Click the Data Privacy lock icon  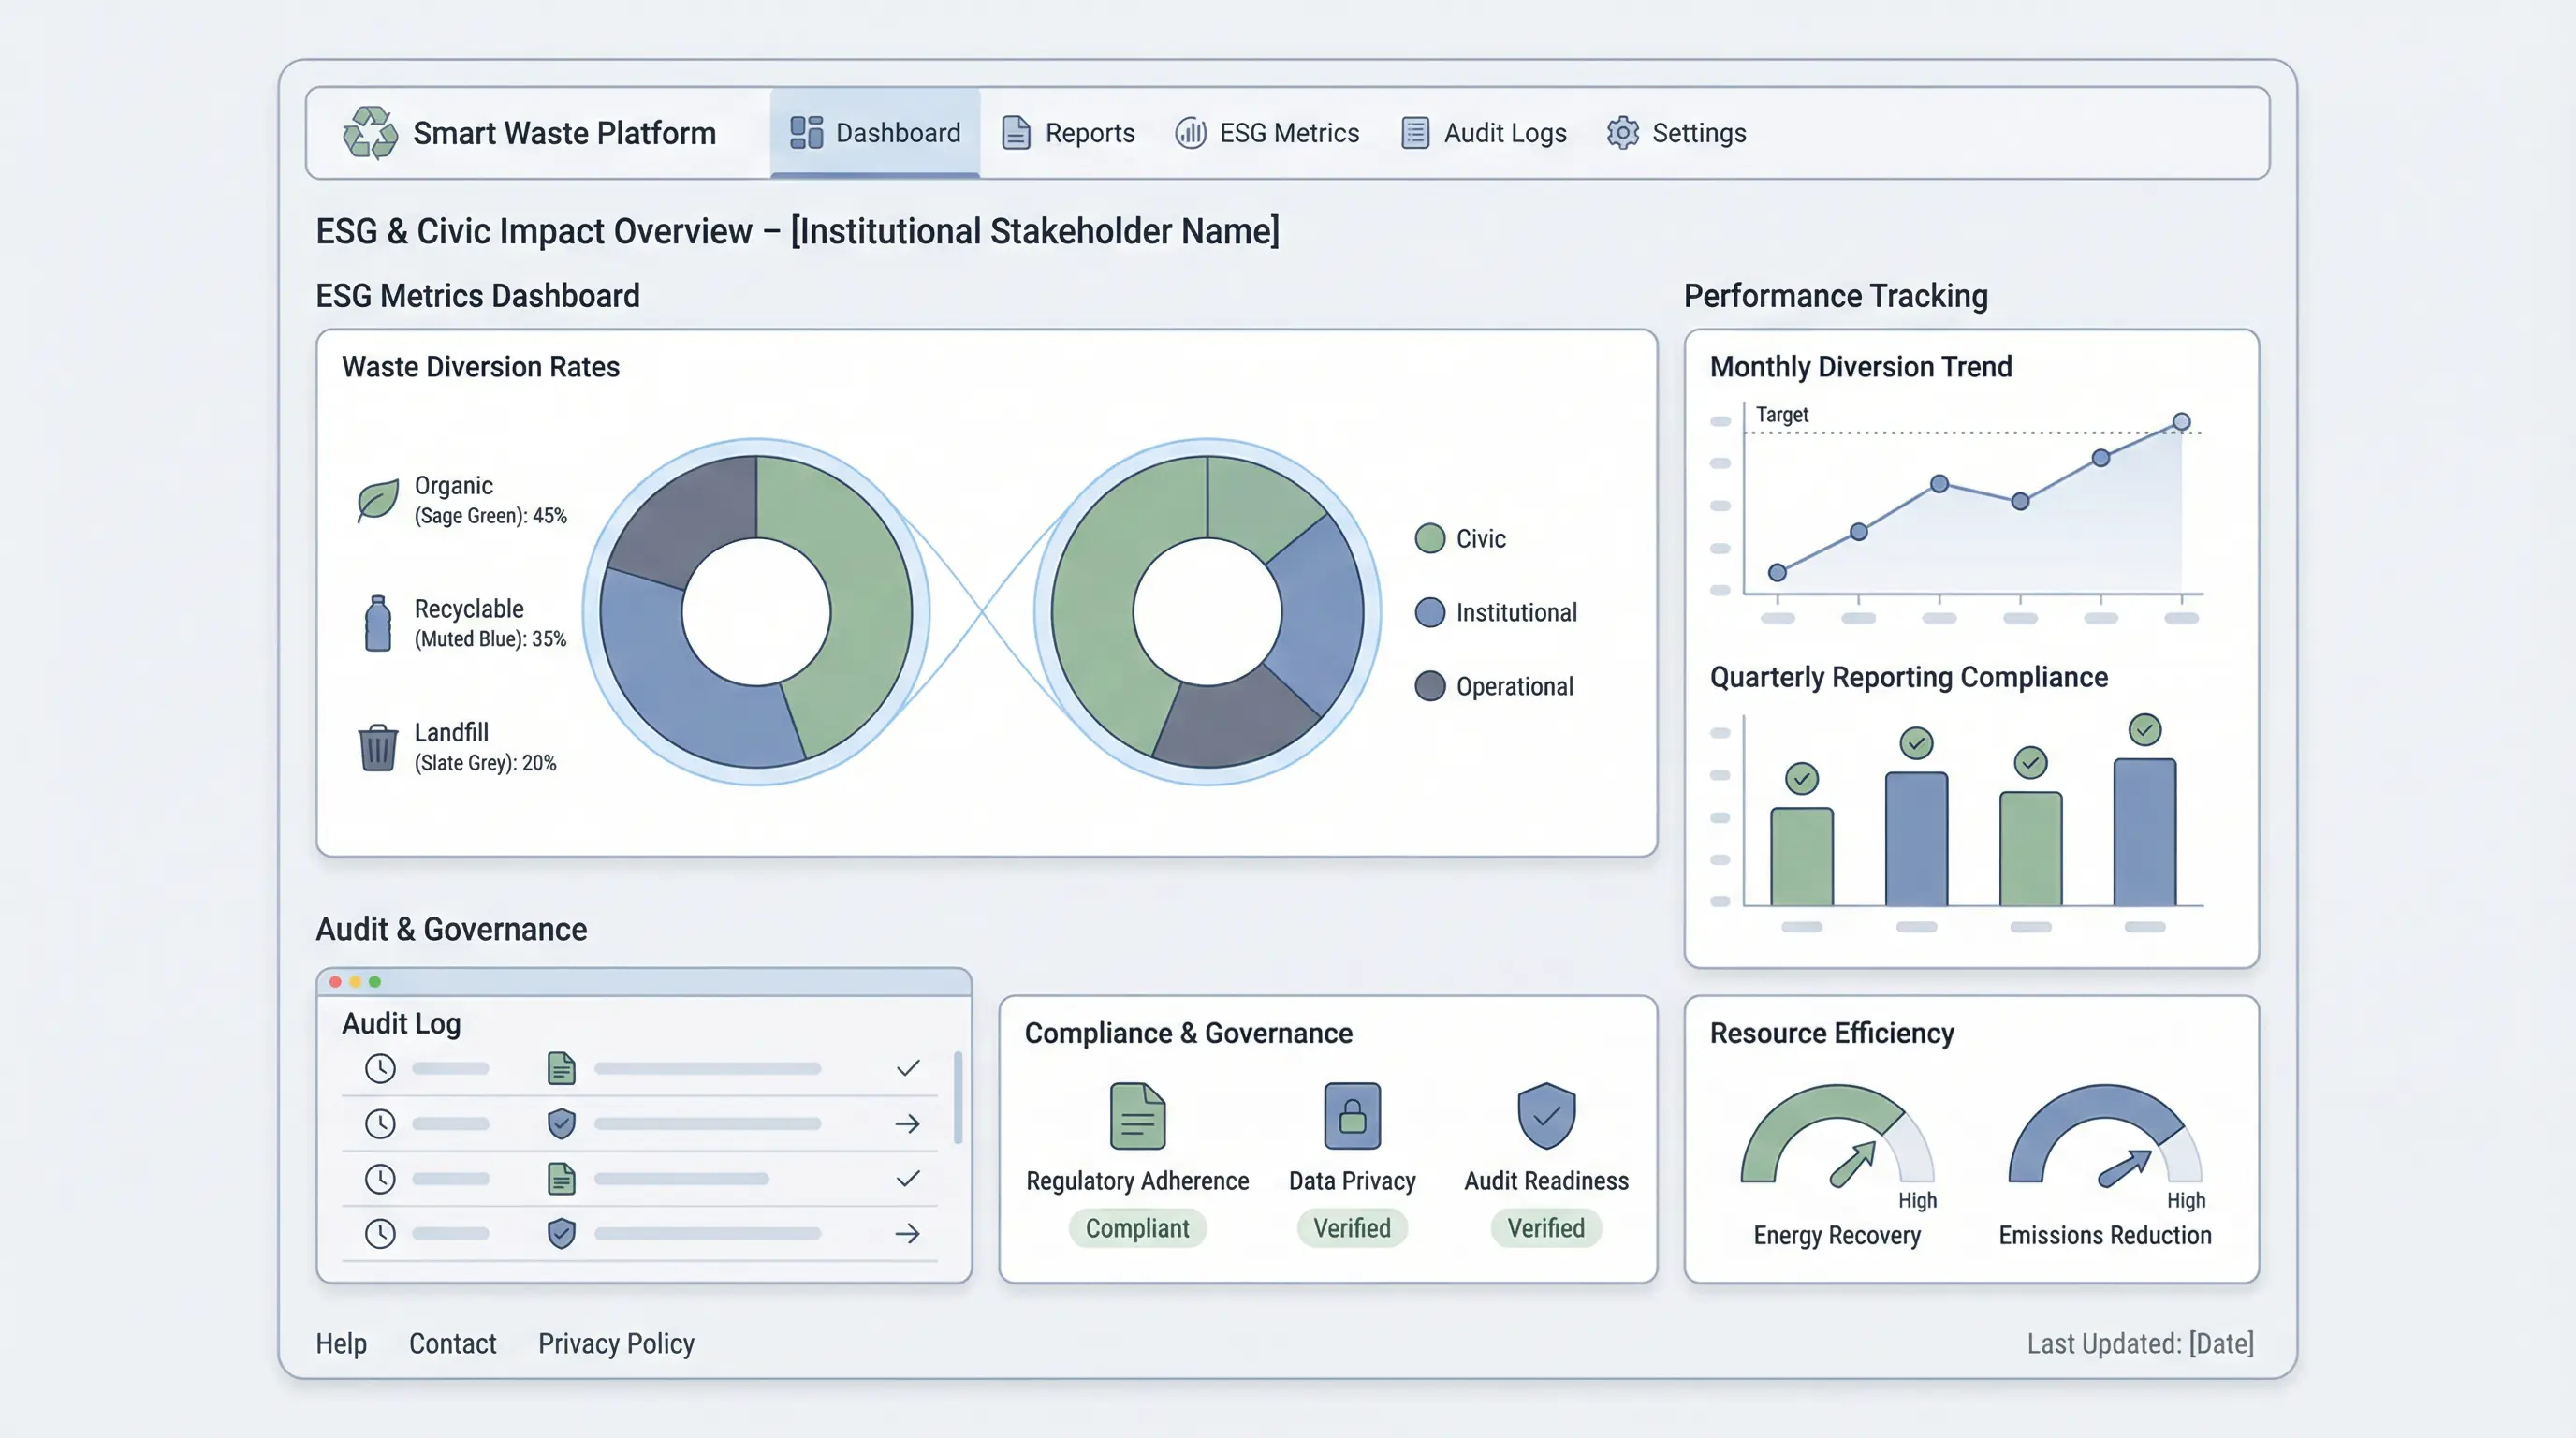(1352, 1117)
